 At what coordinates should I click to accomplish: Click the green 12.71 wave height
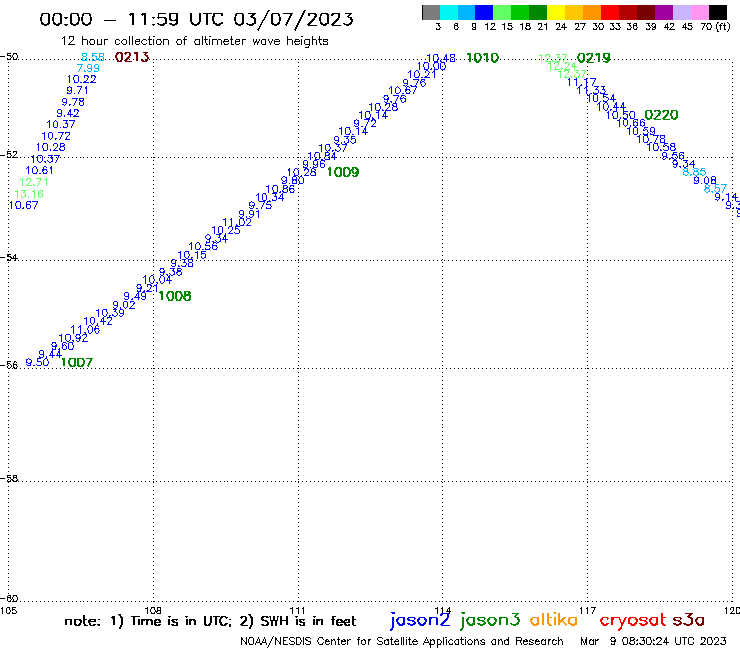(34, 182)
